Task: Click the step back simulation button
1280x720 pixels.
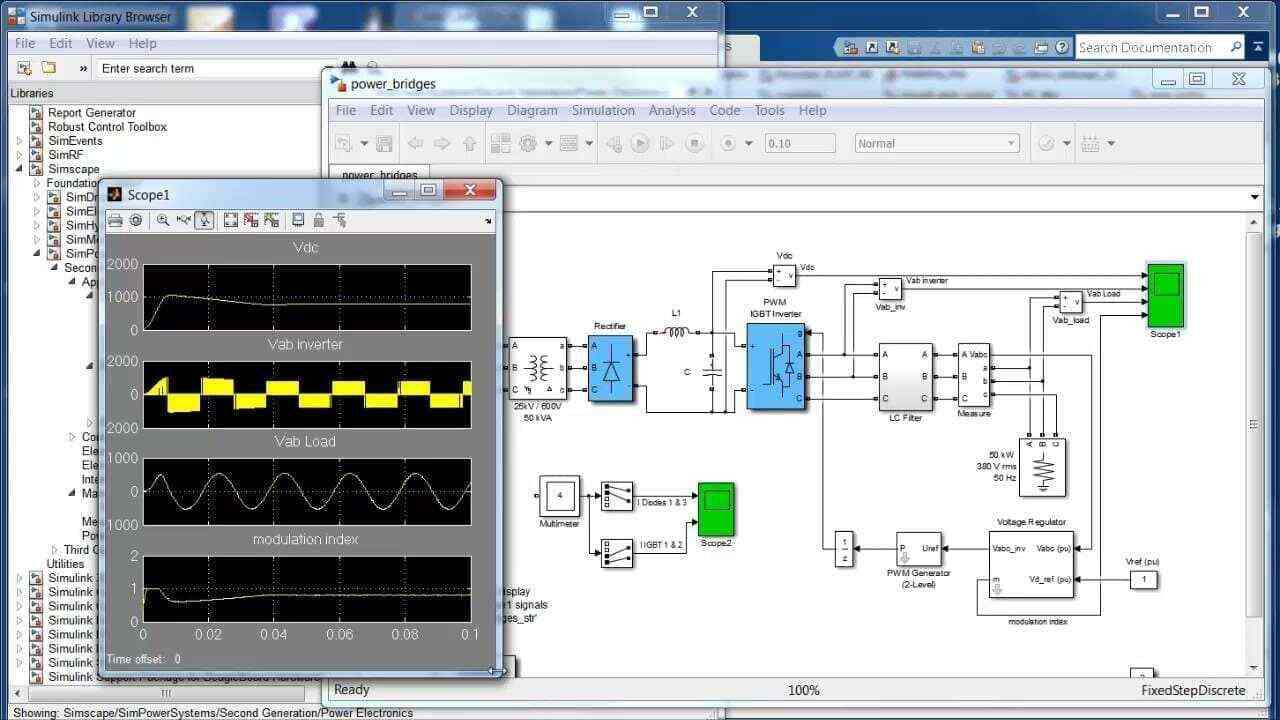Action: (x=614, y=144)
